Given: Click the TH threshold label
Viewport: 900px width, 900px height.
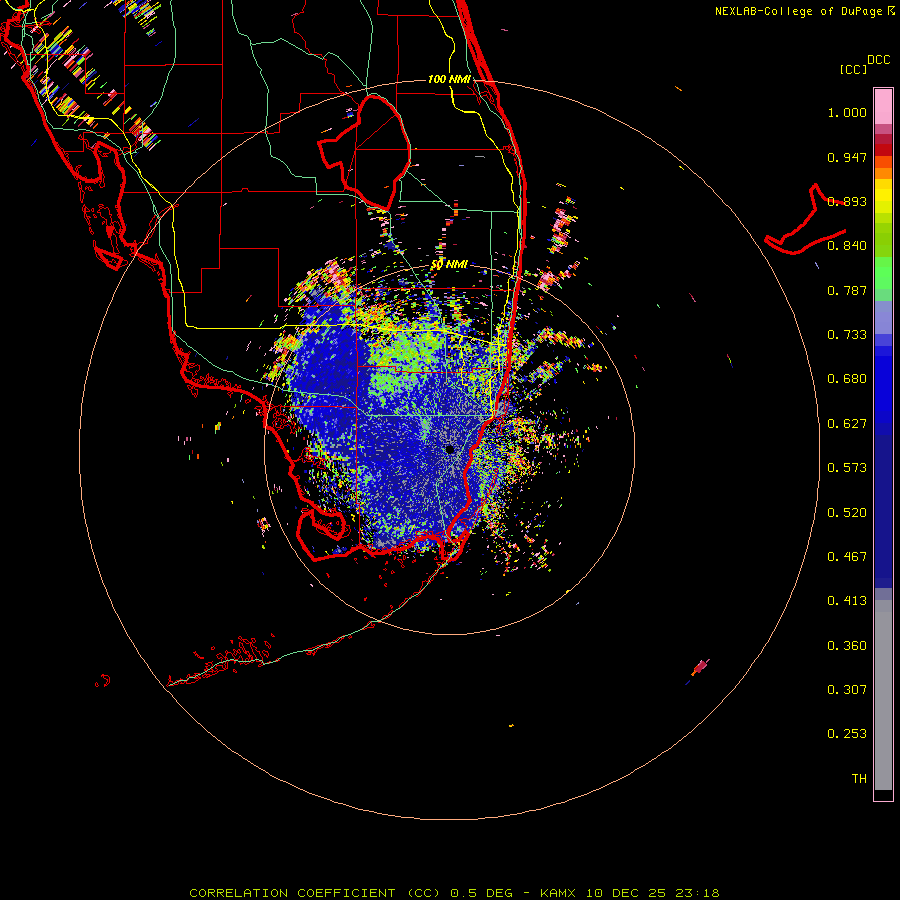Looking at the screenshot, I should click(x=859, y=779).
